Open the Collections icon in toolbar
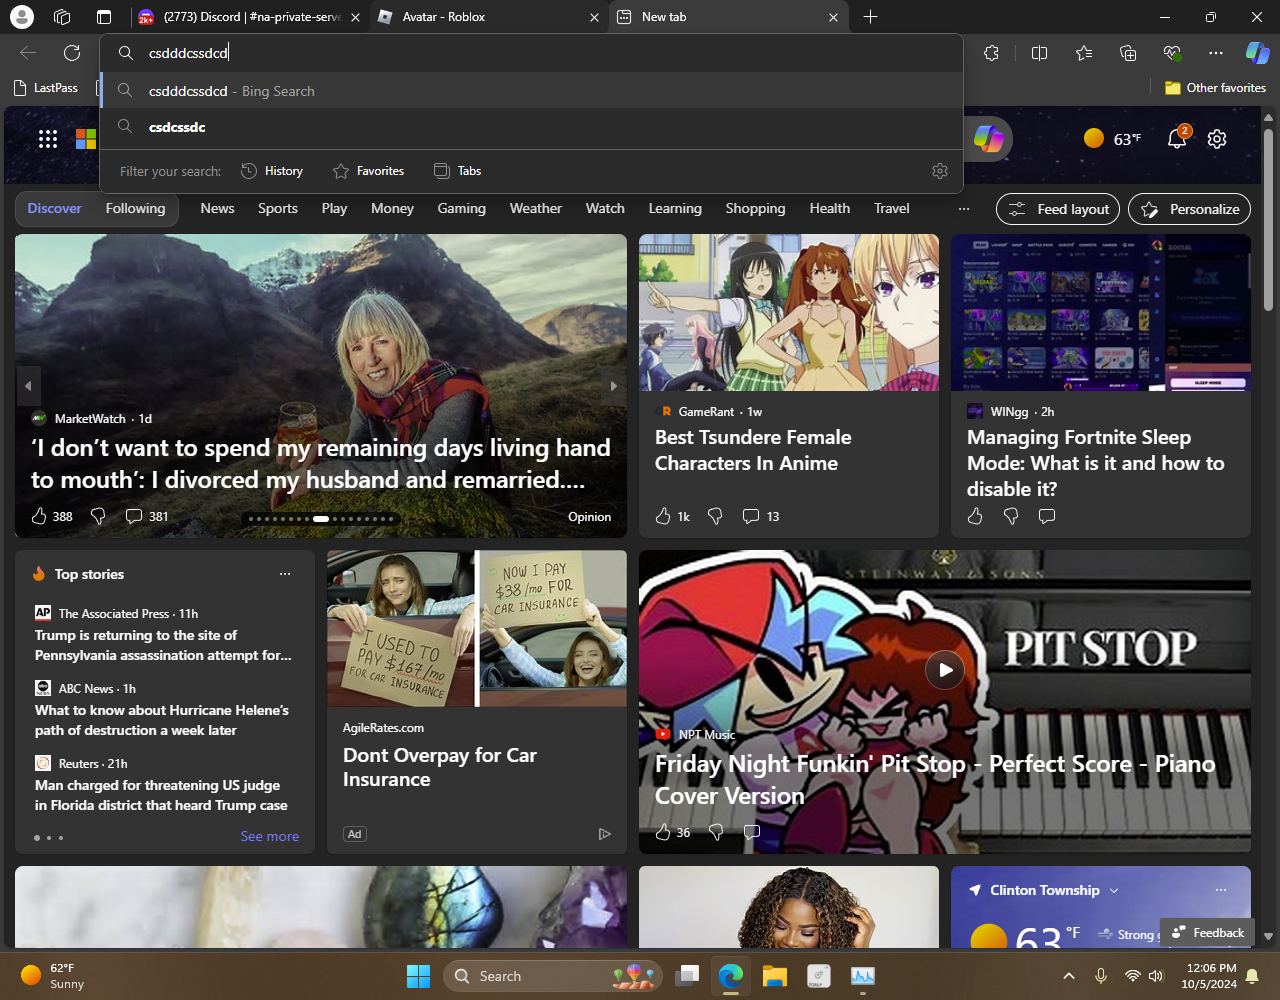1280x1000 pixels. coord(1128,53)
